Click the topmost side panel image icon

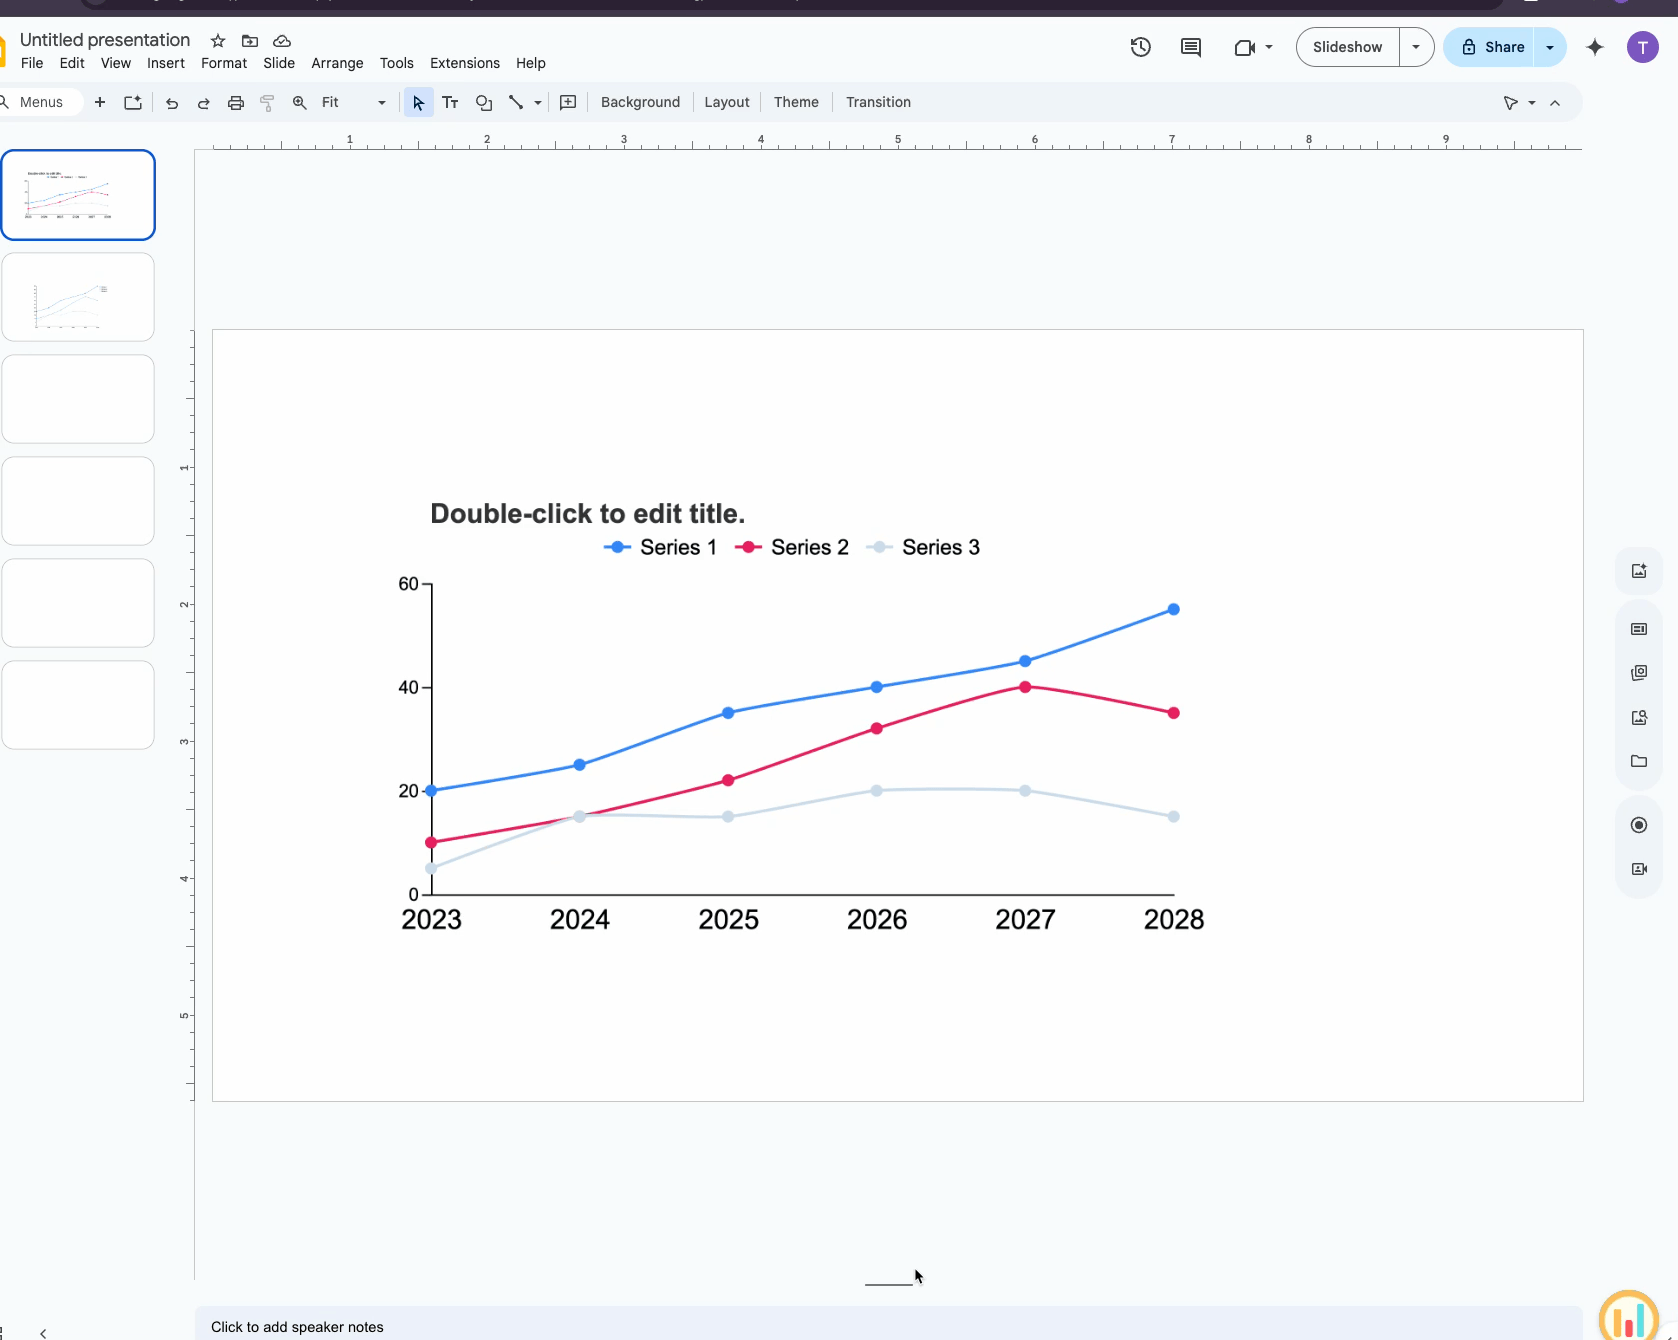tap(1639, 571)
